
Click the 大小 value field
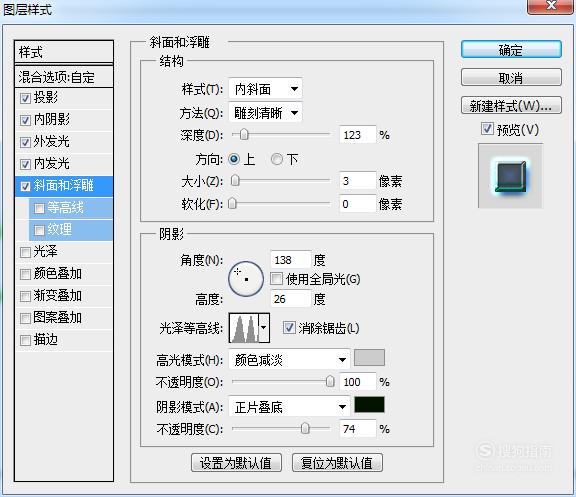click(358, 181)
